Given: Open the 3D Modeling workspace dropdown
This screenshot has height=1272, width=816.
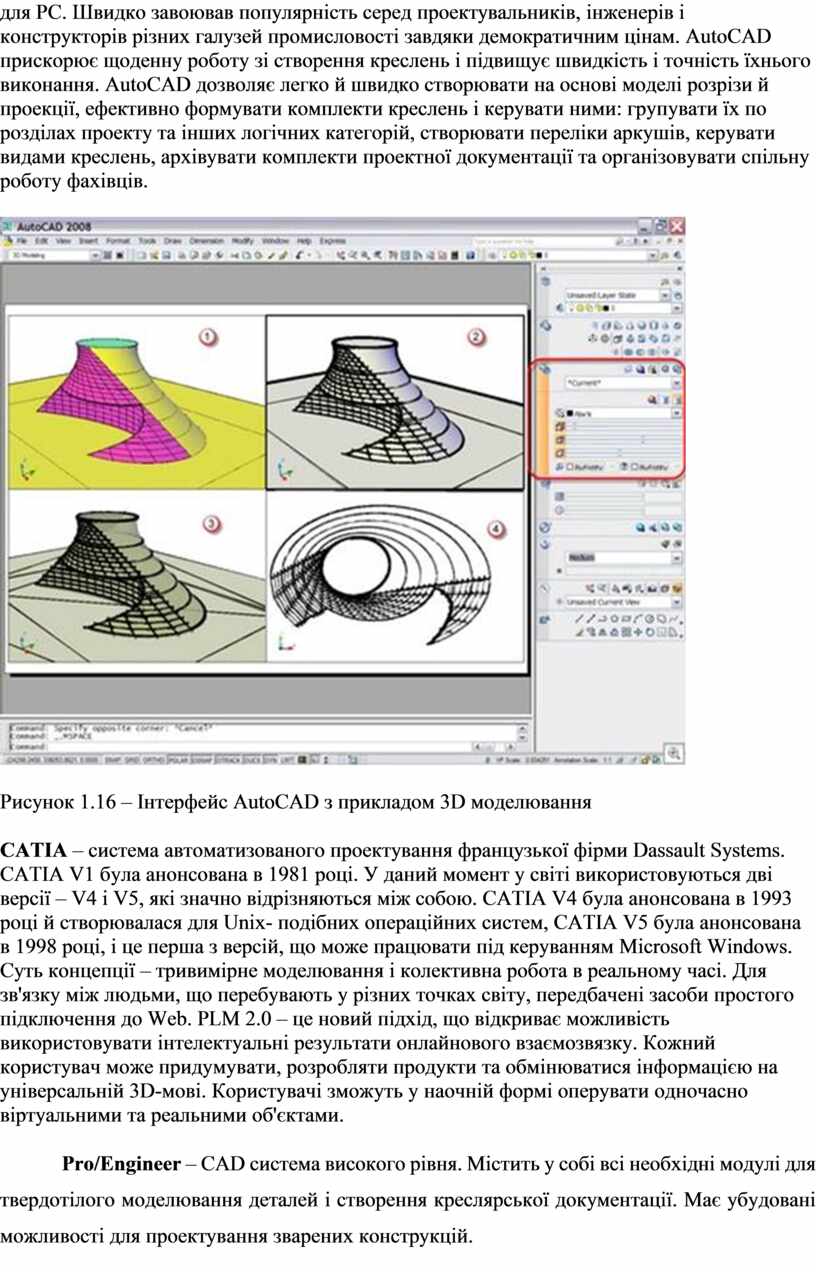Looking at the screenshot, I should 54,255.
